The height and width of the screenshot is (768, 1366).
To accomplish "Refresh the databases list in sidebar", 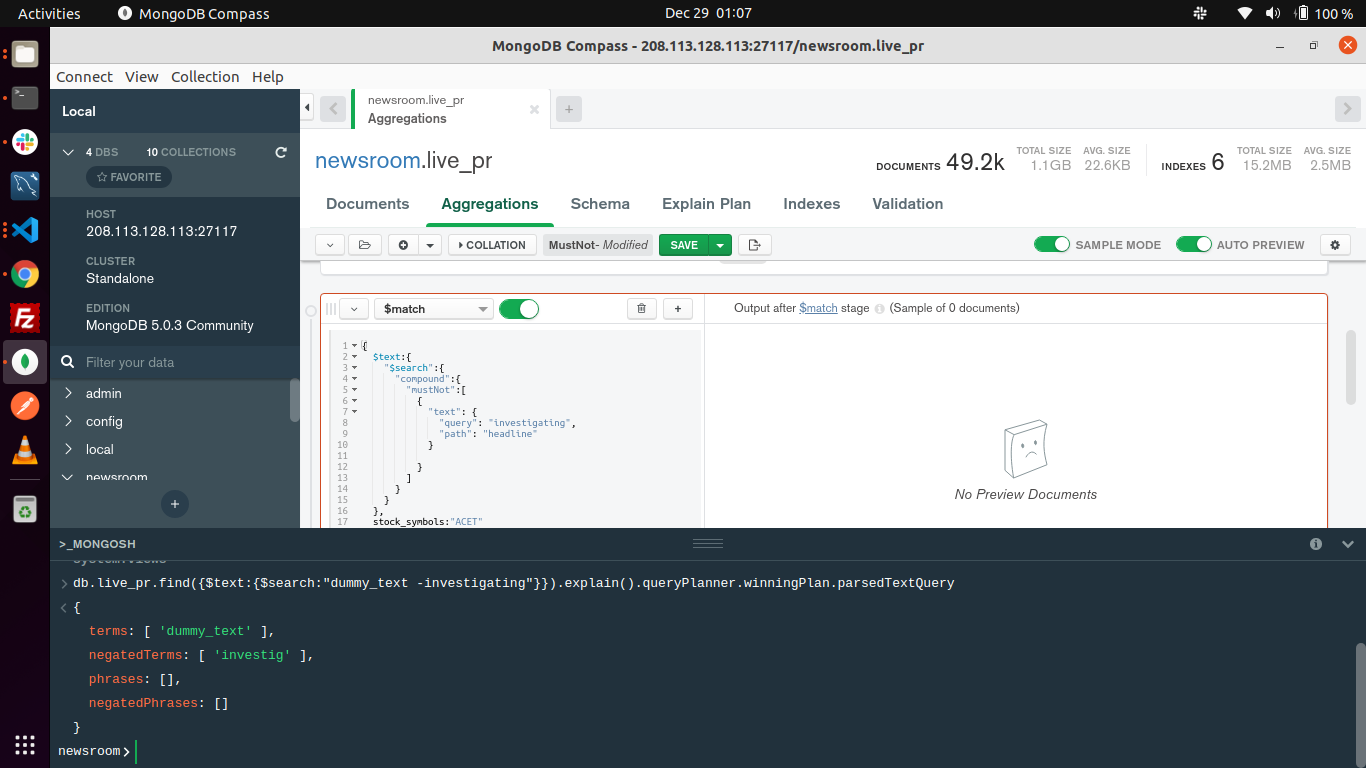I will click(281, 152).
